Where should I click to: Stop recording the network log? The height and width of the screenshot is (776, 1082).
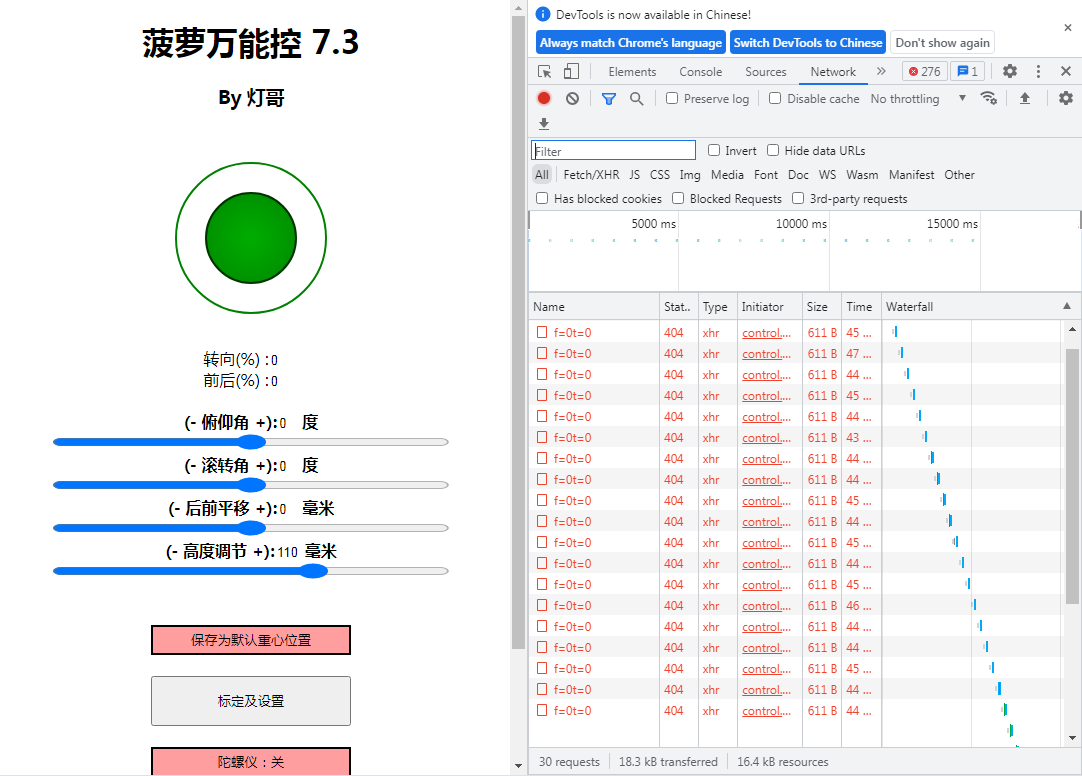[x=543, y=98]
